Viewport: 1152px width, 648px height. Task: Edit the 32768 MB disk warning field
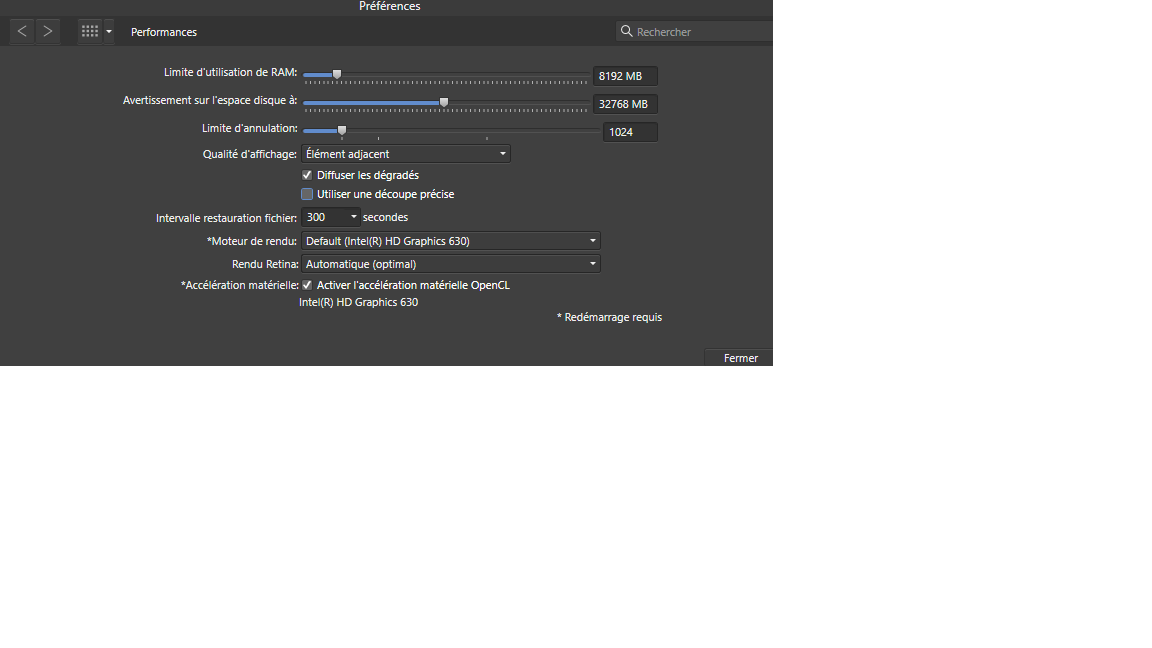click(x=625, y=104)
